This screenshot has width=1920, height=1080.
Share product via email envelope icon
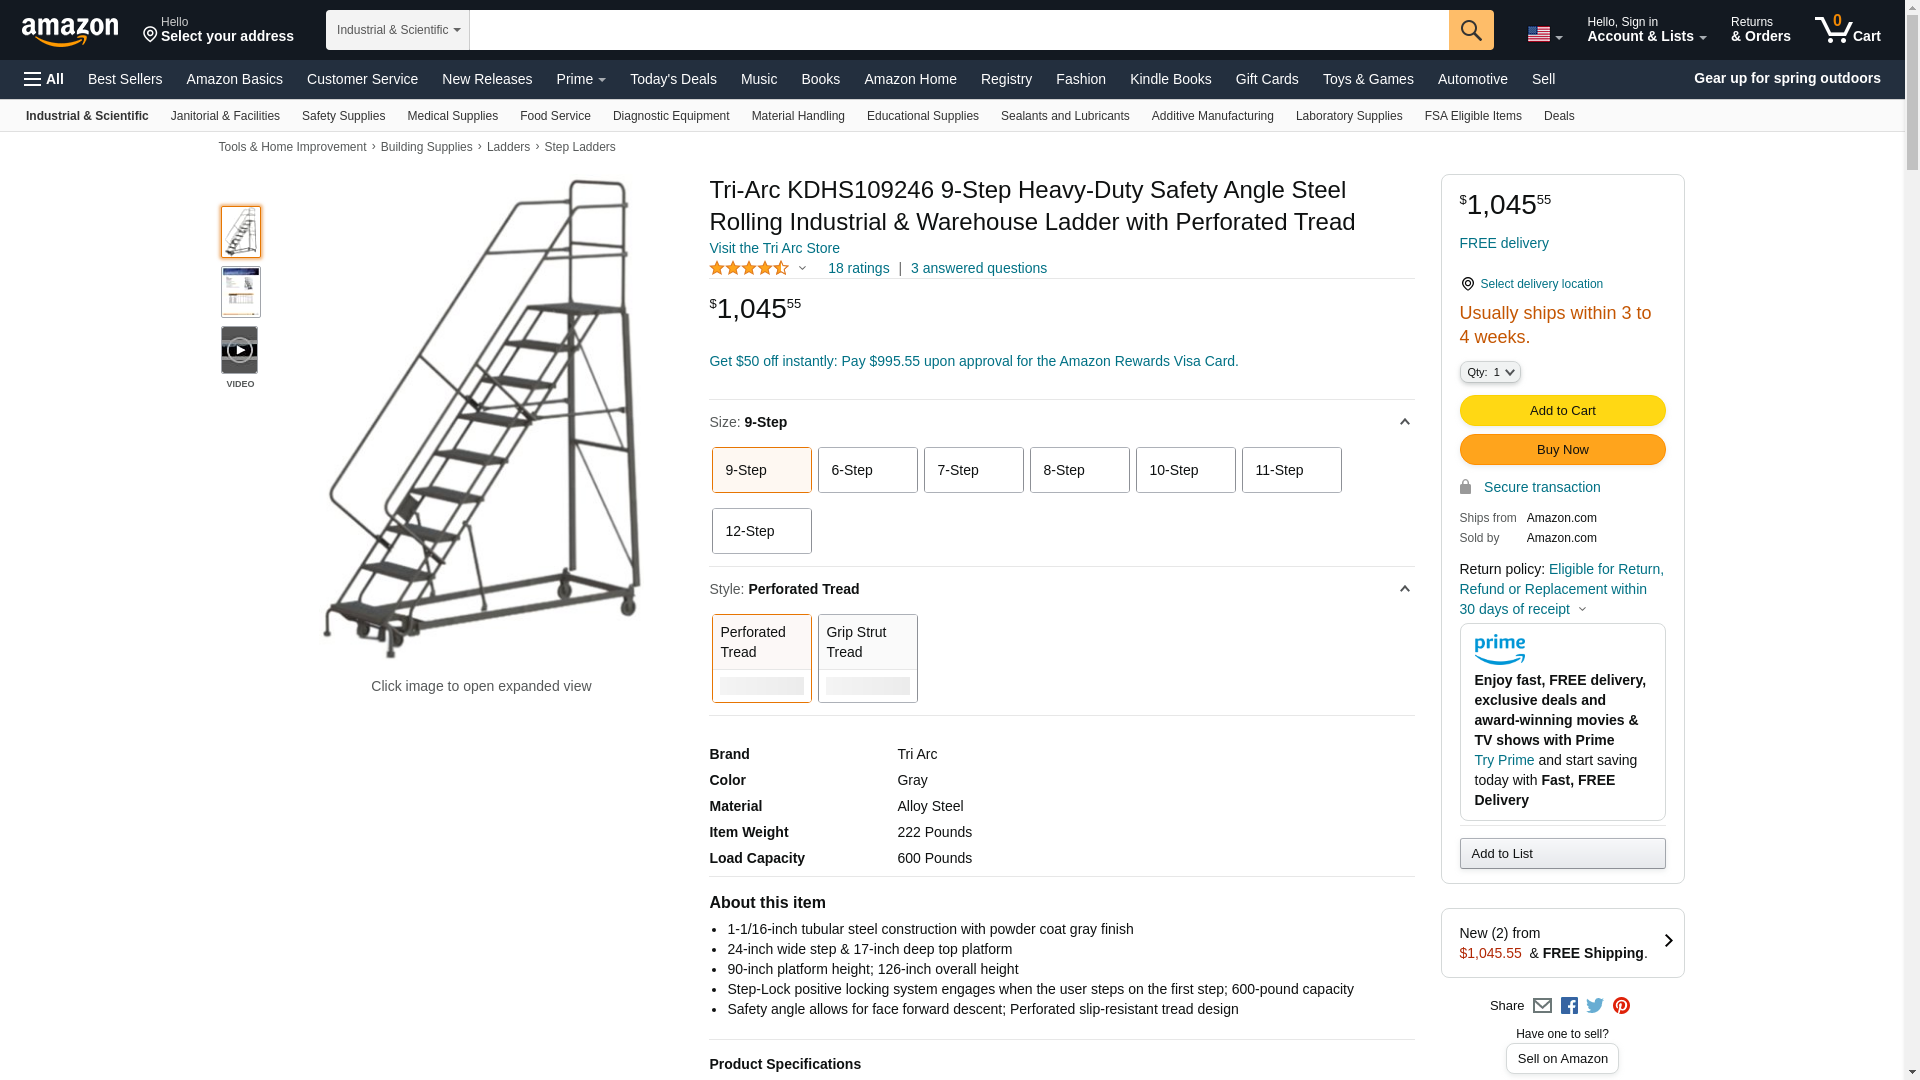pos(1542,1006)
